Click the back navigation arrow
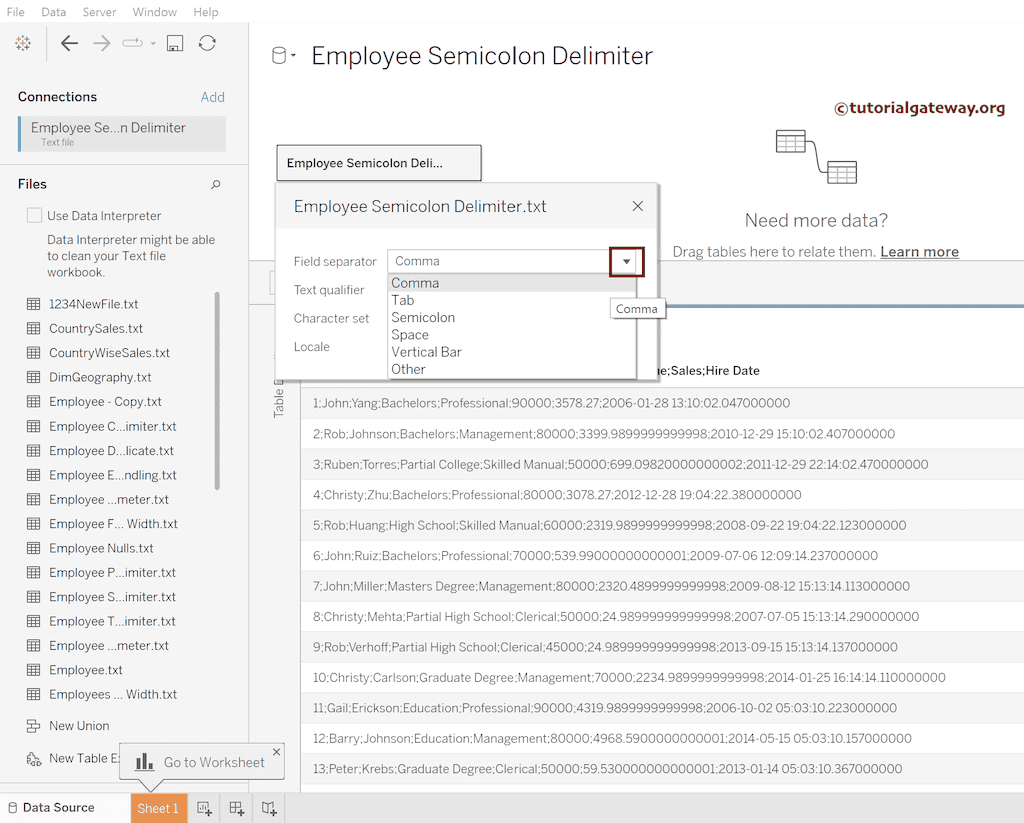The height and width of the screenshot is (824, 1024). tap(68, 44)
